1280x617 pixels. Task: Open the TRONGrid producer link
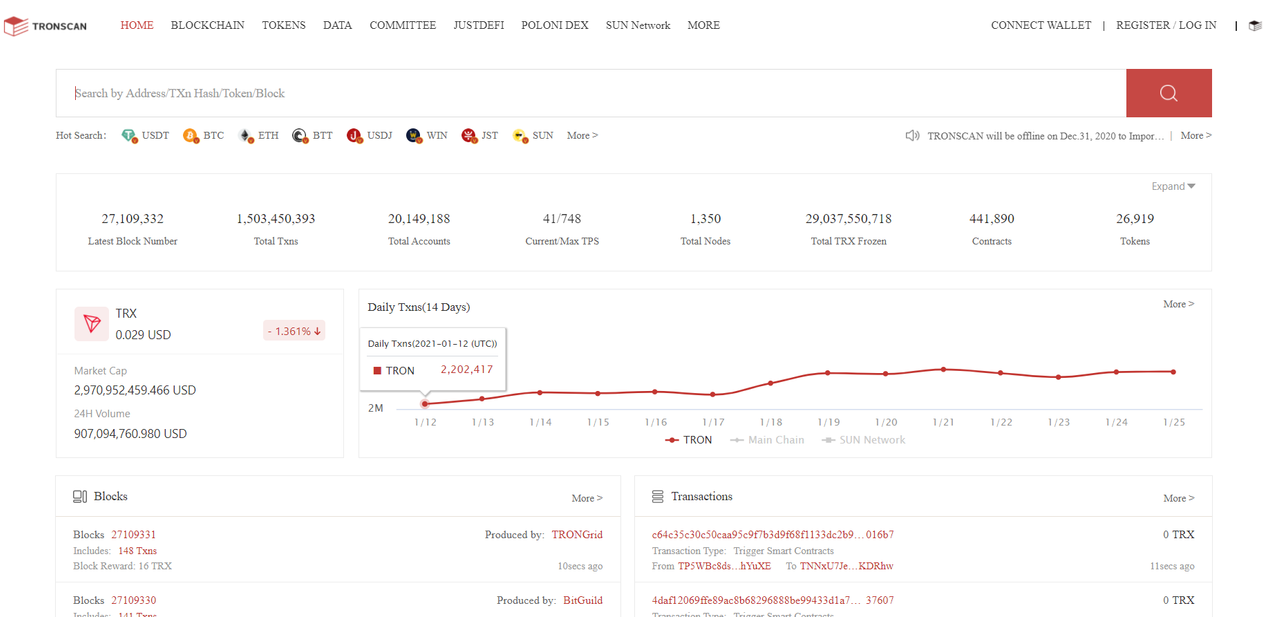[x=577, y=535]
